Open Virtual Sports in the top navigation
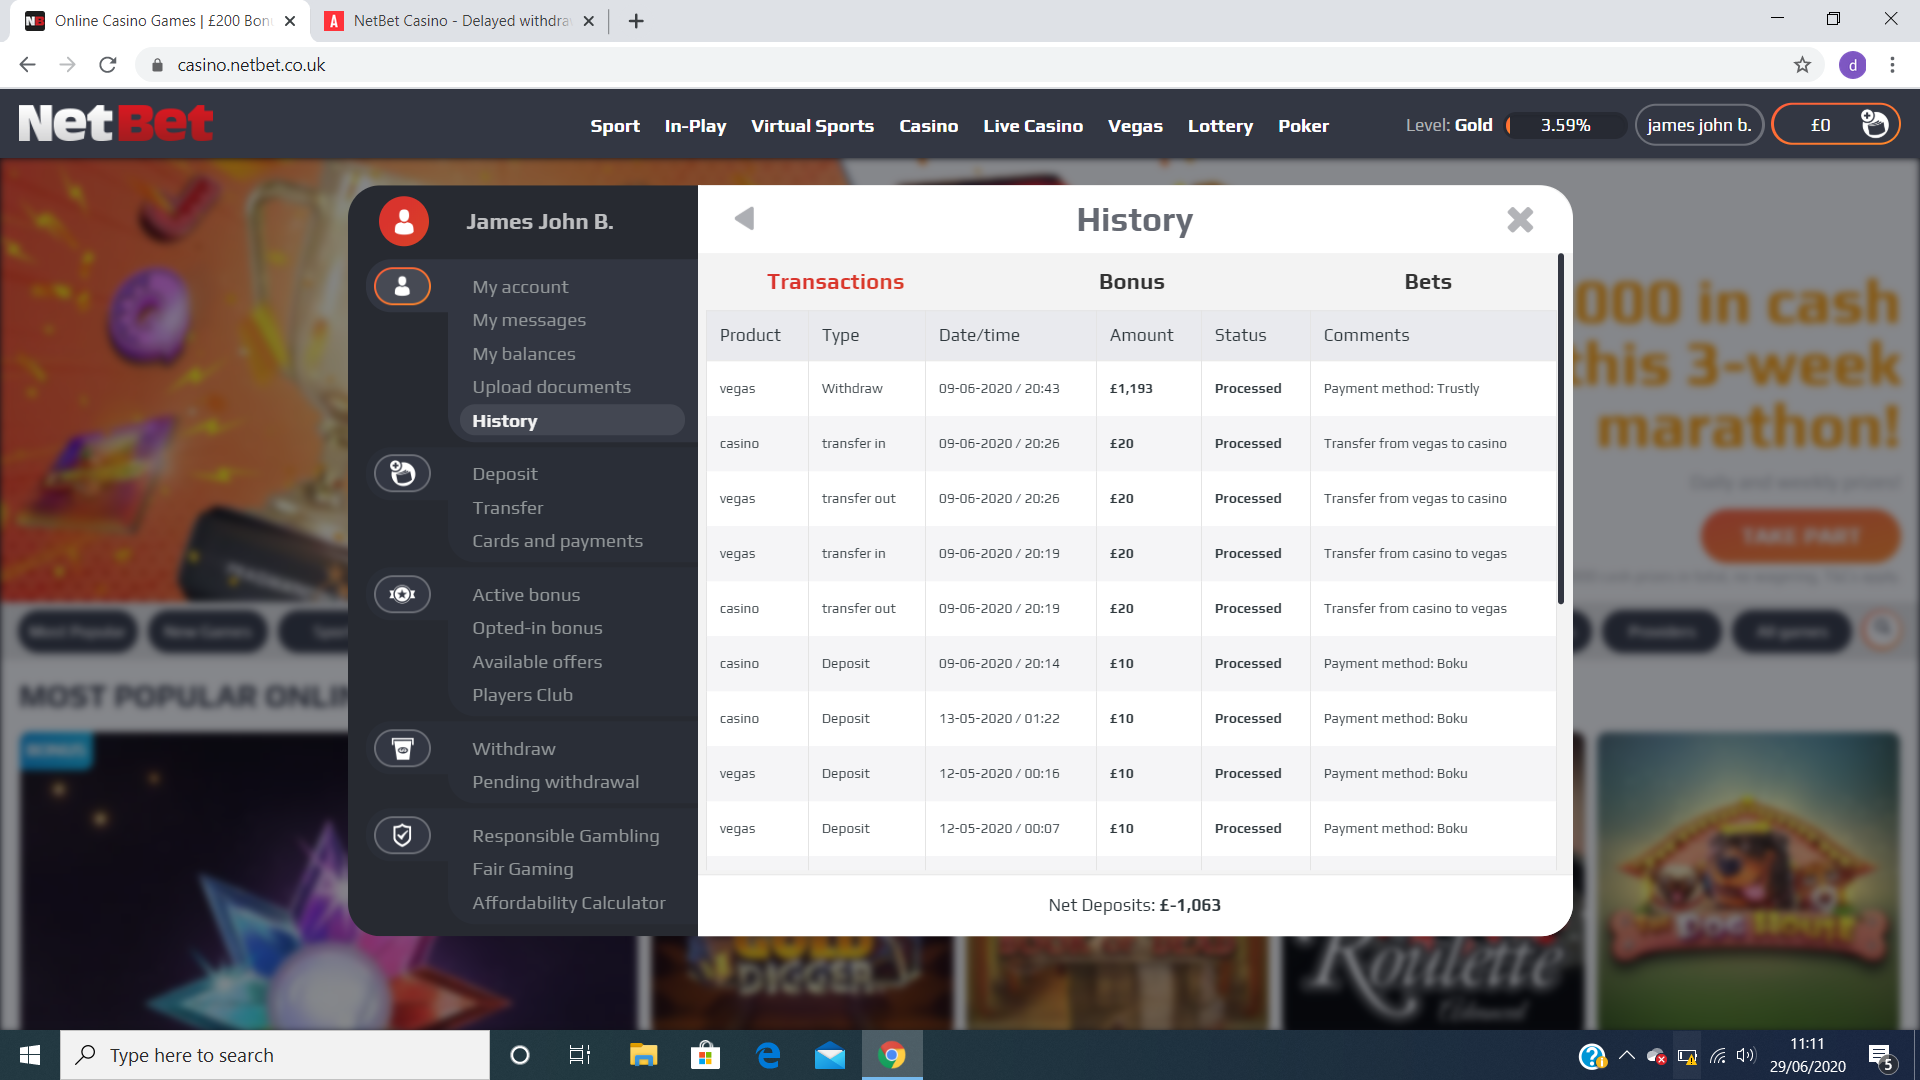Image resolution: width=1920 pixels, height=1080 pixels. [812, 126]
